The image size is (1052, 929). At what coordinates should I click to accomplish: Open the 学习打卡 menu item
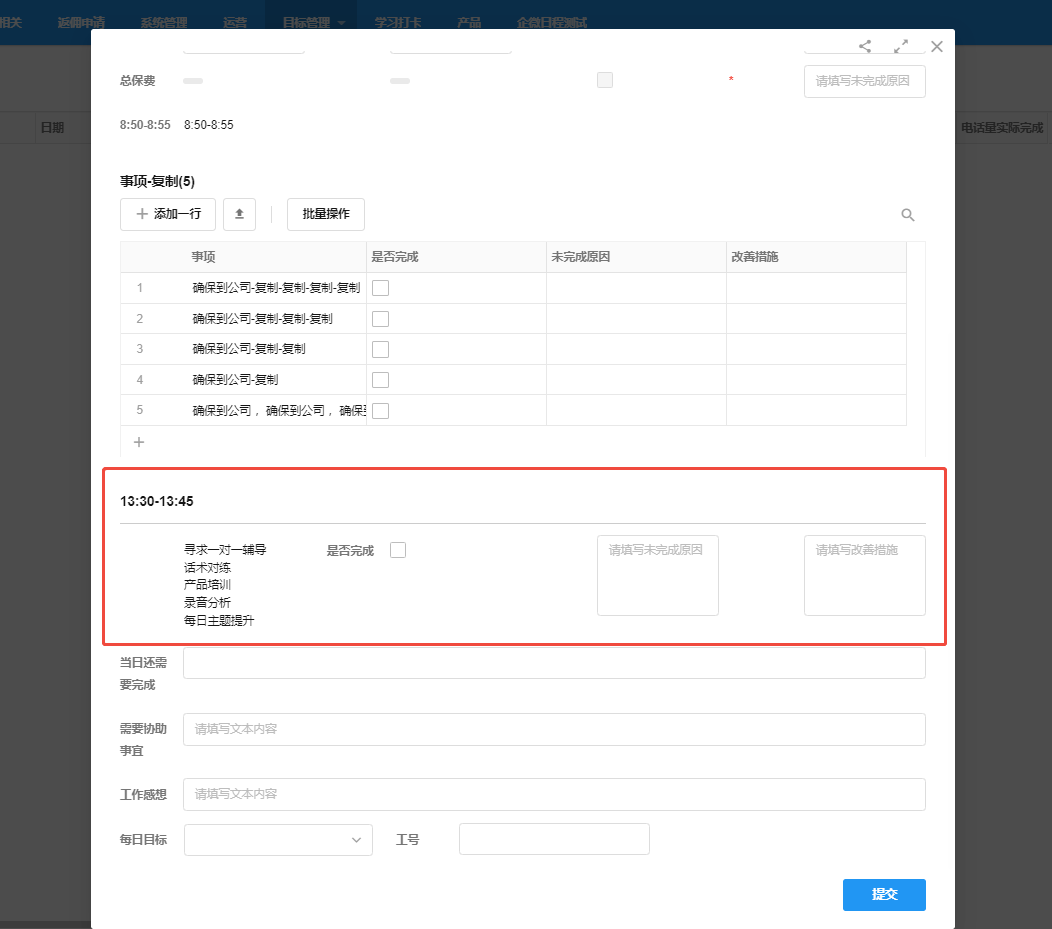(x=397, y=21)
